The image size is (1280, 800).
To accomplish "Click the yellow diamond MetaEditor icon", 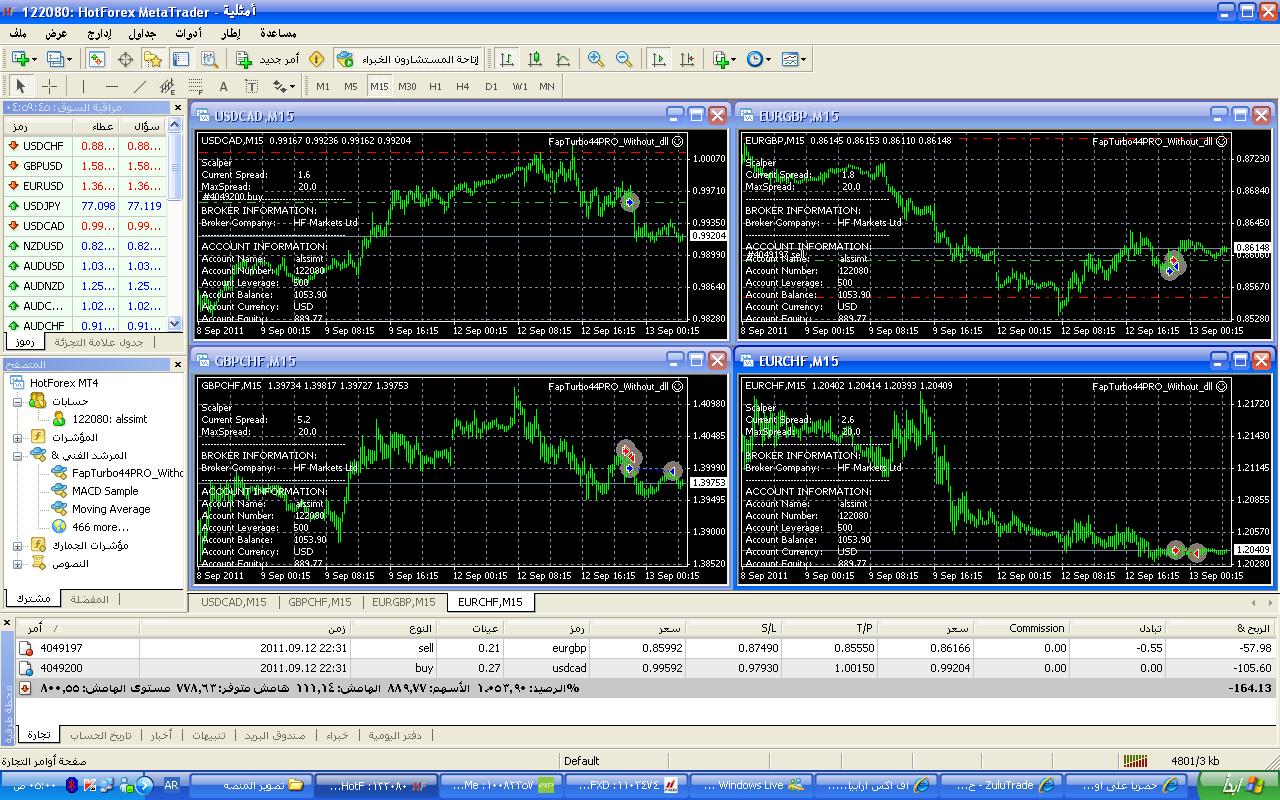I will pos(317,60).
